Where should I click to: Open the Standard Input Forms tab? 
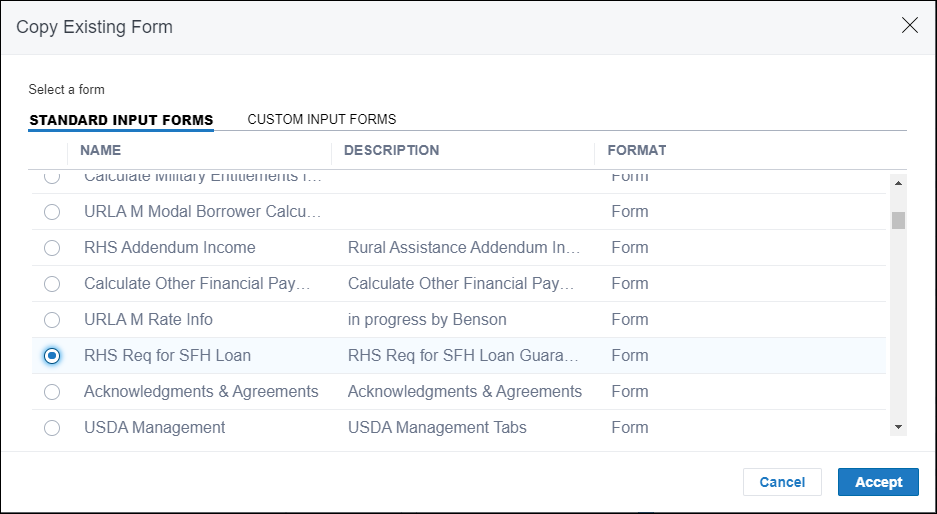[x=121, y=120]
